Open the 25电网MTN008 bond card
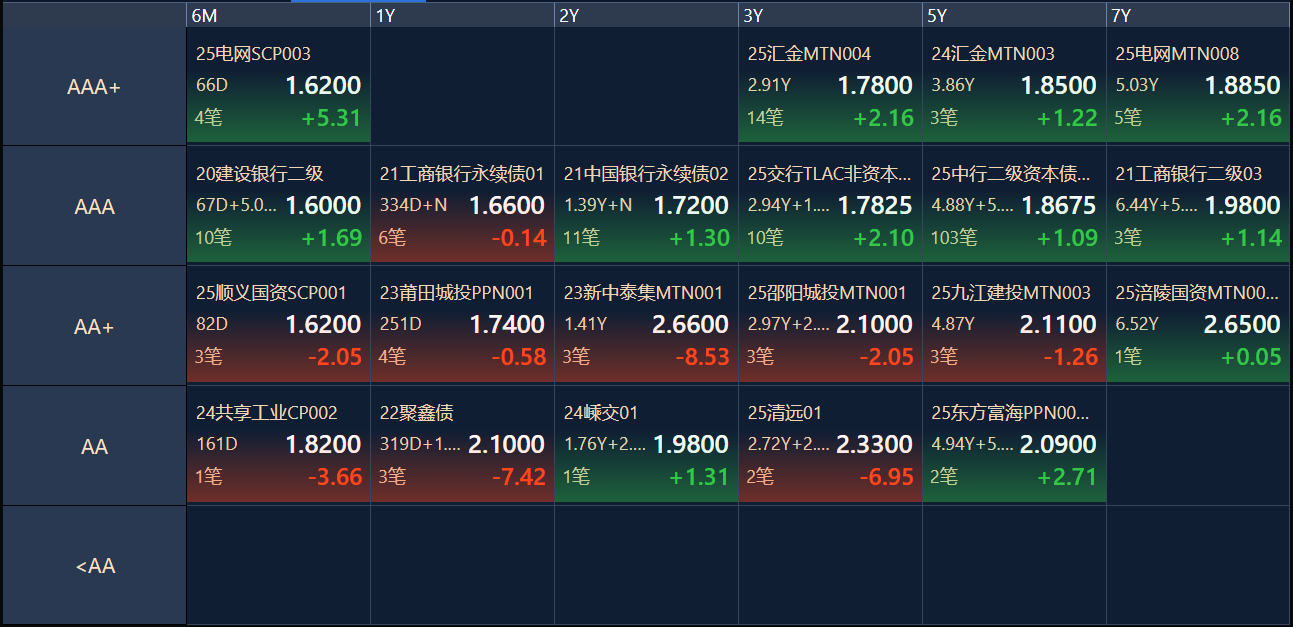Screen dimensions: 1293x627 tap(1198, 86)
